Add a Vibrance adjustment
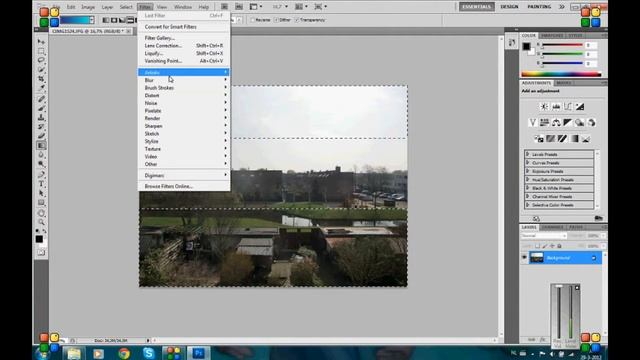640x360 pixels. [x=532, y=122]
